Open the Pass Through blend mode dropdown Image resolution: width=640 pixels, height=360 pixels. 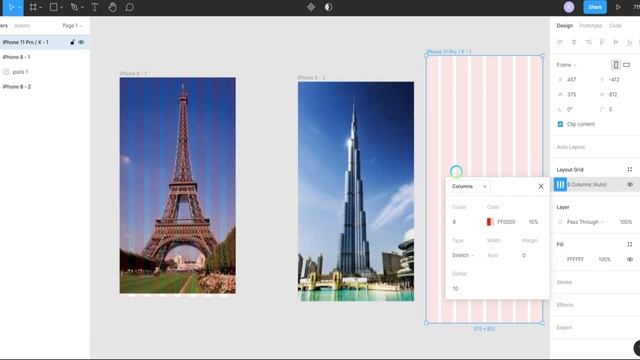[585, 222]
